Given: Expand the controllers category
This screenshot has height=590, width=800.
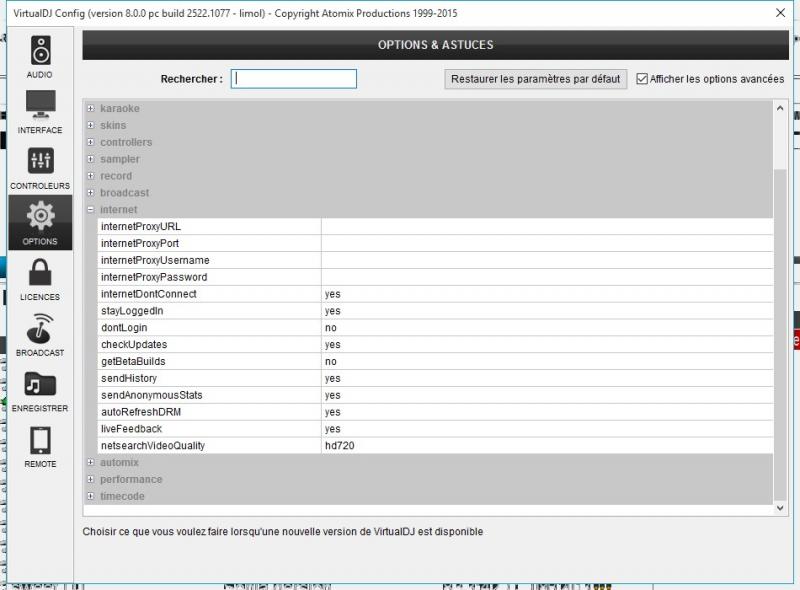Looking at the screenshot, I should pyautogui.click(x=90, y=142).
